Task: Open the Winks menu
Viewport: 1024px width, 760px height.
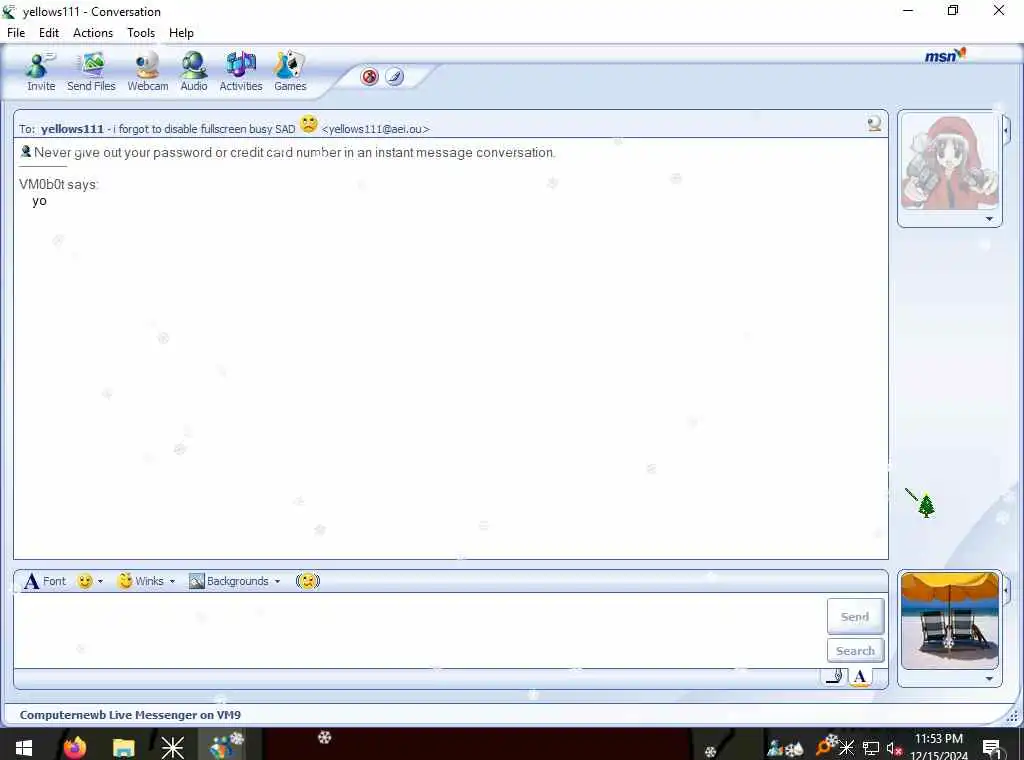Action: (x=146, y=581)
